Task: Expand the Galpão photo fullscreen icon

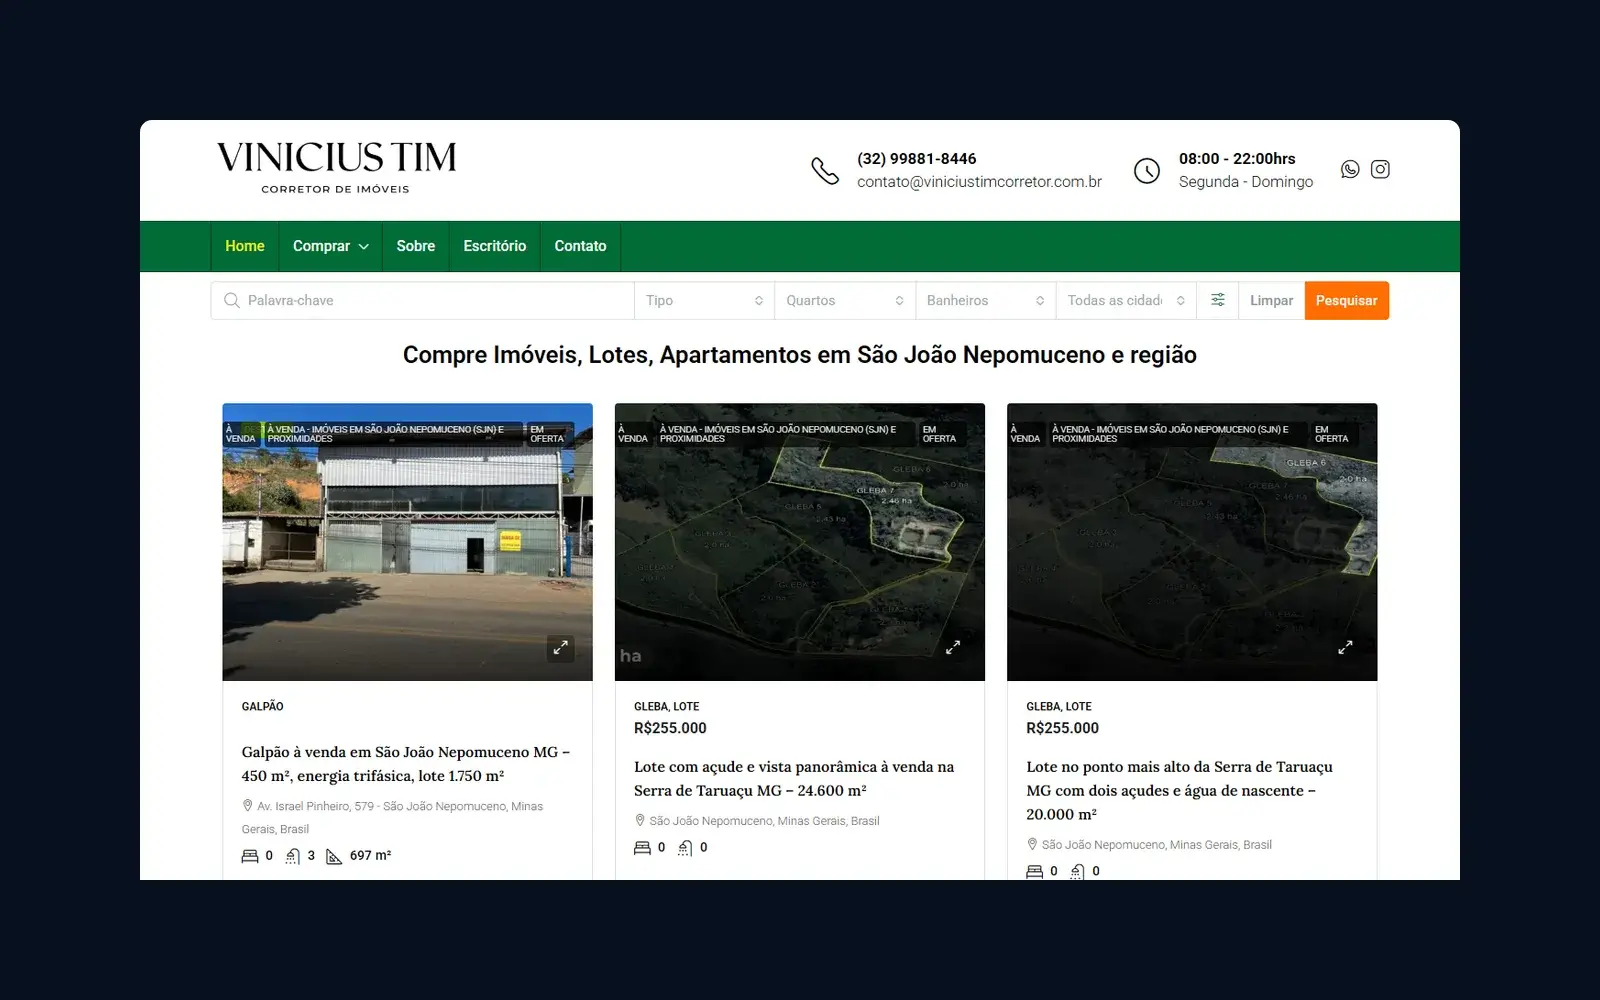Action: pyautogui.click(x=561, y=647)
